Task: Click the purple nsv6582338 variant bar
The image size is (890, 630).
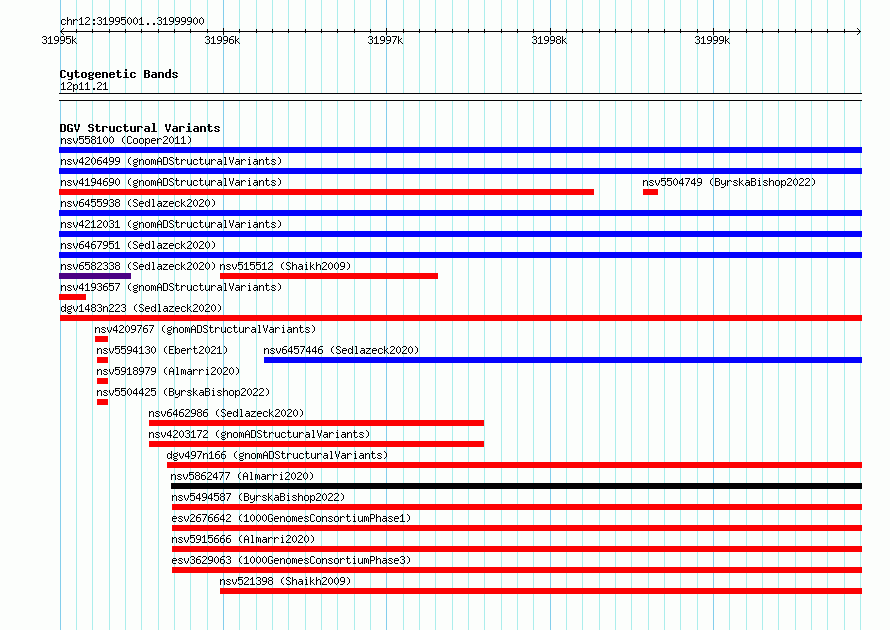Action: pyautogui.click(x=95, y=276)
